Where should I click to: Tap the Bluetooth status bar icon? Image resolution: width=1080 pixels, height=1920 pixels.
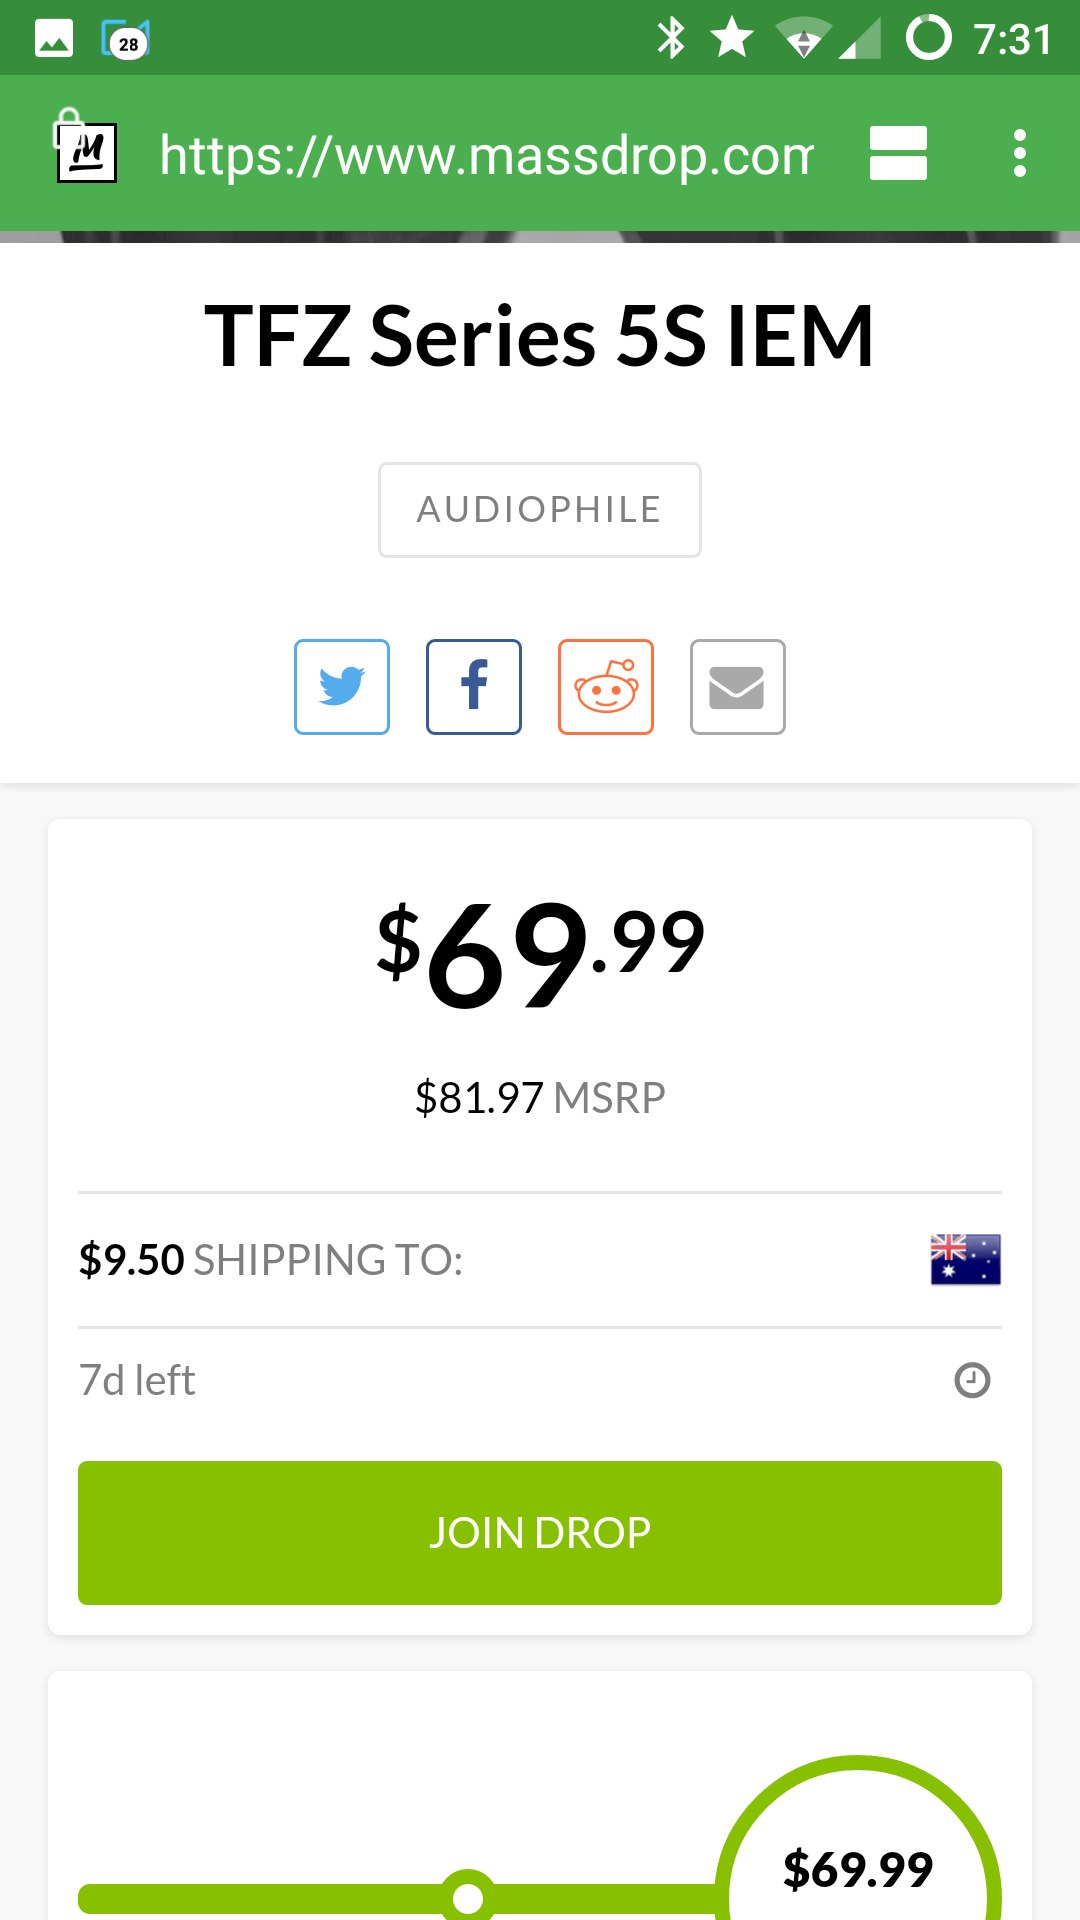tap(671, 39)
